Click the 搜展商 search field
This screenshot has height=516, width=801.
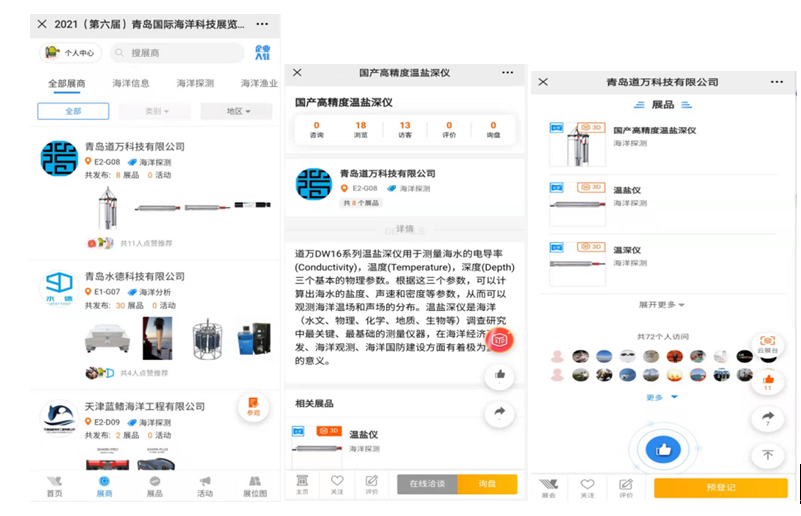177,53
